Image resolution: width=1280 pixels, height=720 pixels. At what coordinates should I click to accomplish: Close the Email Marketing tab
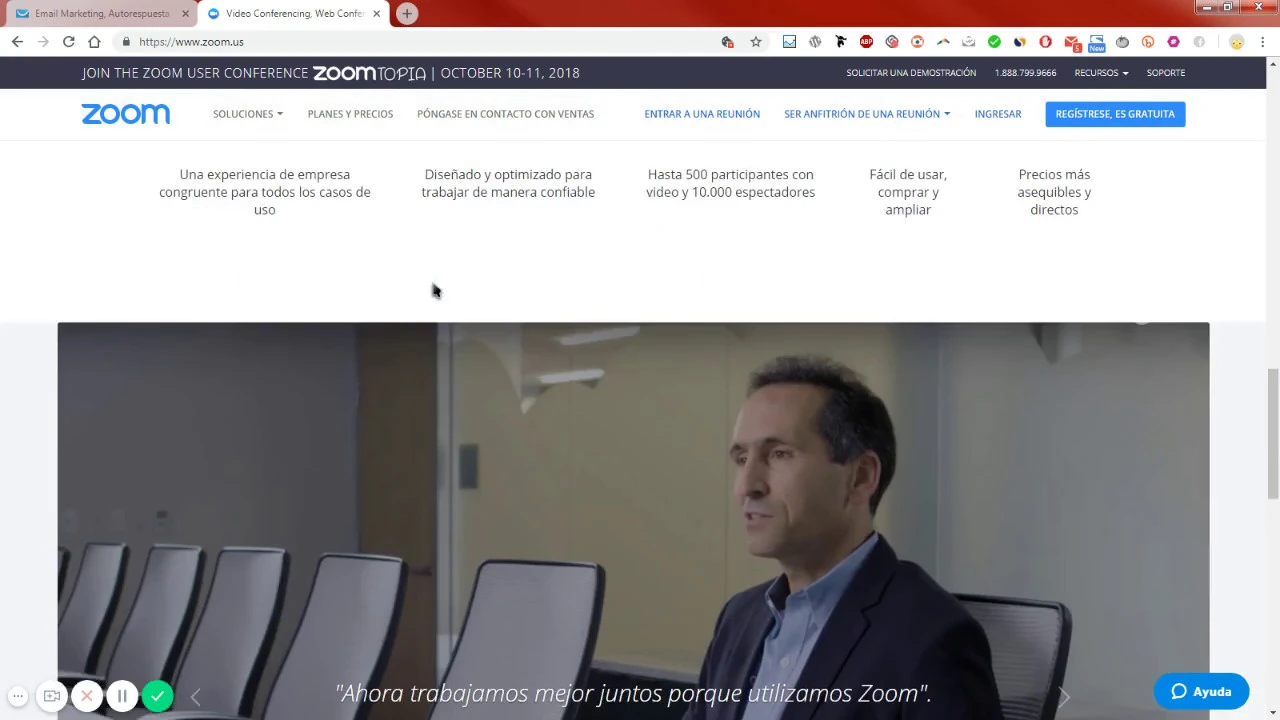tap(185, 14)
